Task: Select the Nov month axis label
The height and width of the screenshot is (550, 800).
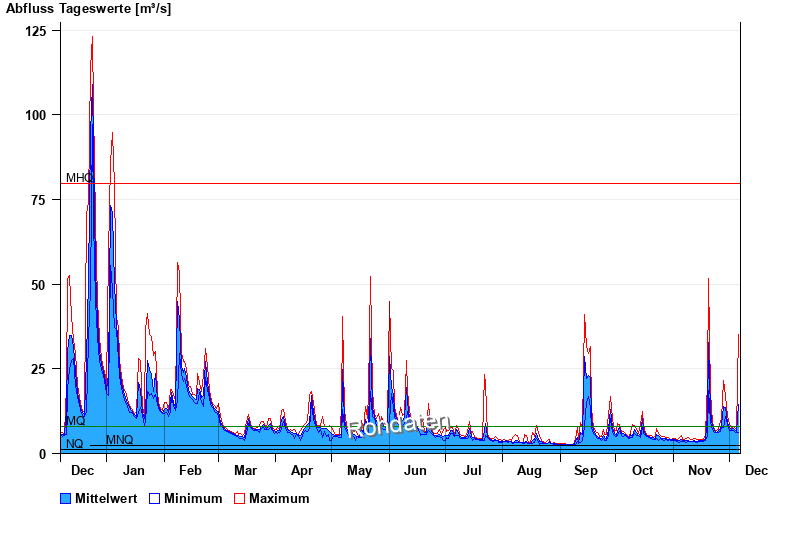Action: (700, 470)
